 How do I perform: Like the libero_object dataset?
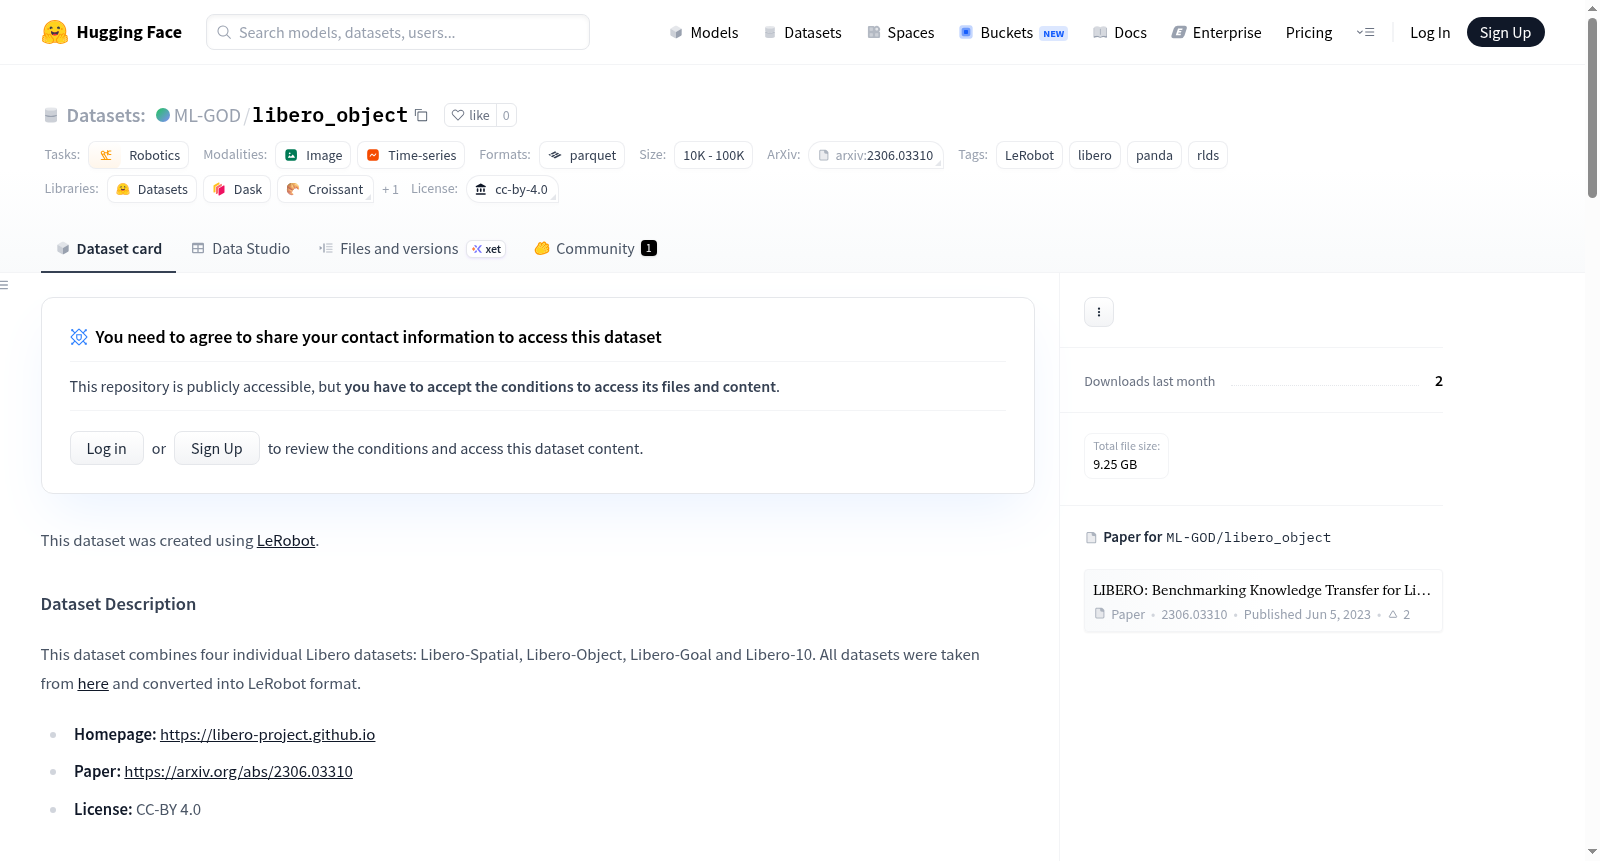[470, 115]
